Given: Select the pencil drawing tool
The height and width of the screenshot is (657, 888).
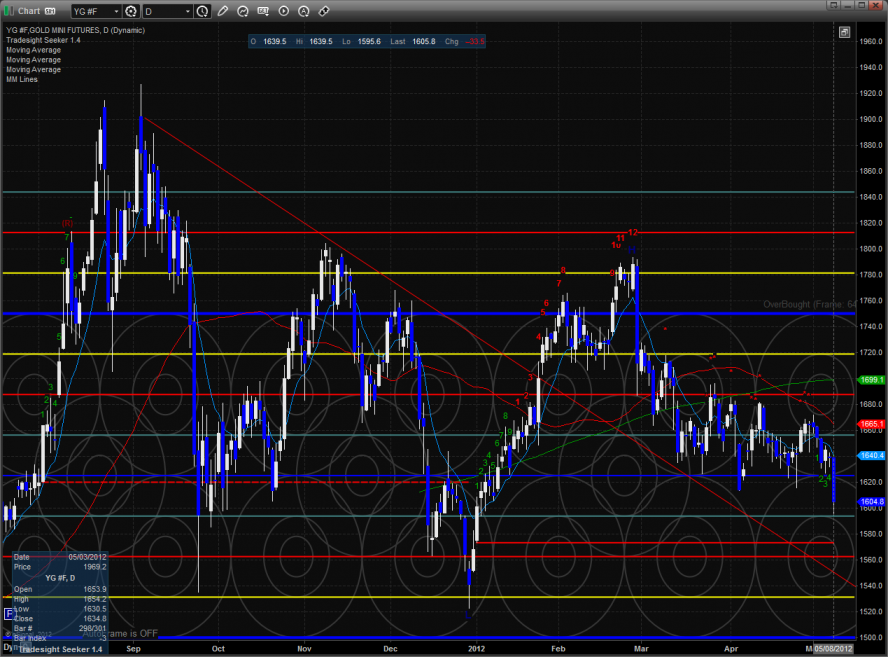Looking at the screenshot, I should (222, 11).
